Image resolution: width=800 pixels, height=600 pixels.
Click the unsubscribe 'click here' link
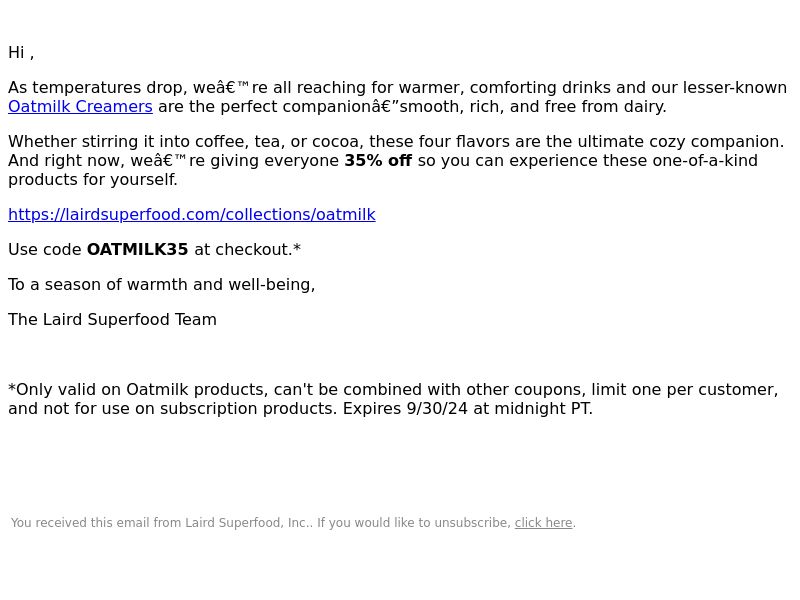point(543,523)
